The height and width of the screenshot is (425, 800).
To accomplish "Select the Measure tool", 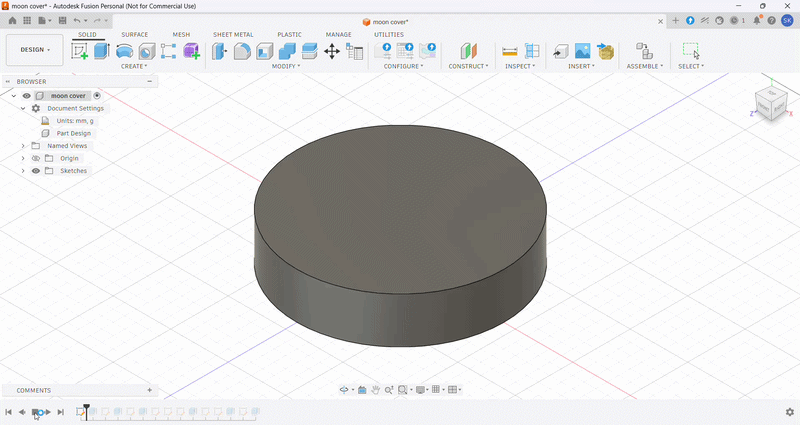I will point(510,51).
